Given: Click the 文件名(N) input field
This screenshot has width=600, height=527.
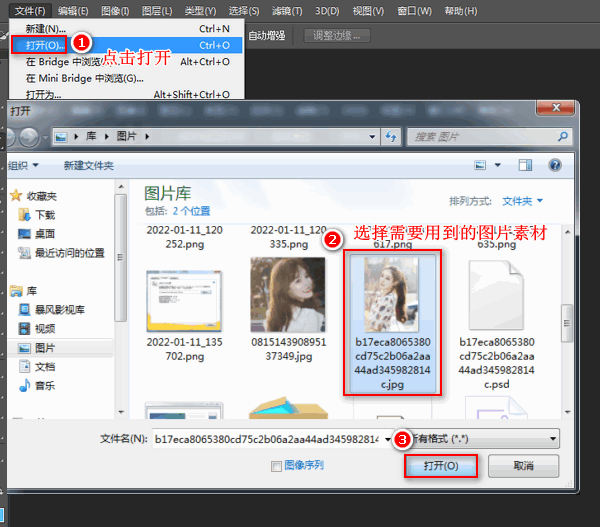Looking at the screenshot, I should 267,439.
